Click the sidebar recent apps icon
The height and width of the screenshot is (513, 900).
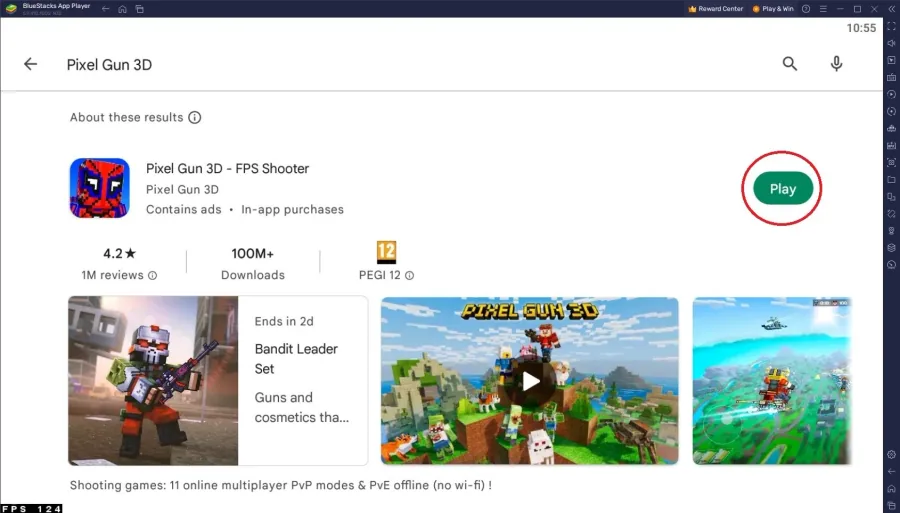coord(891,505)
